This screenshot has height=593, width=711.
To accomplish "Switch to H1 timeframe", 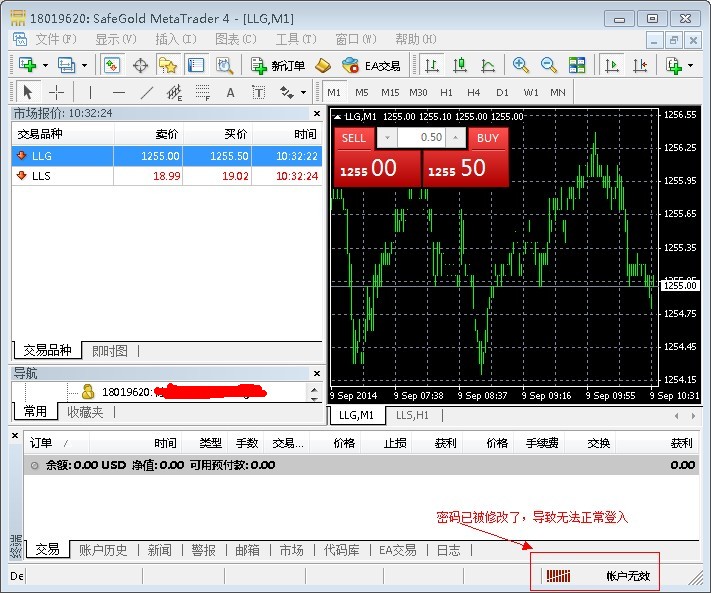I will click(x=446, y=92).
